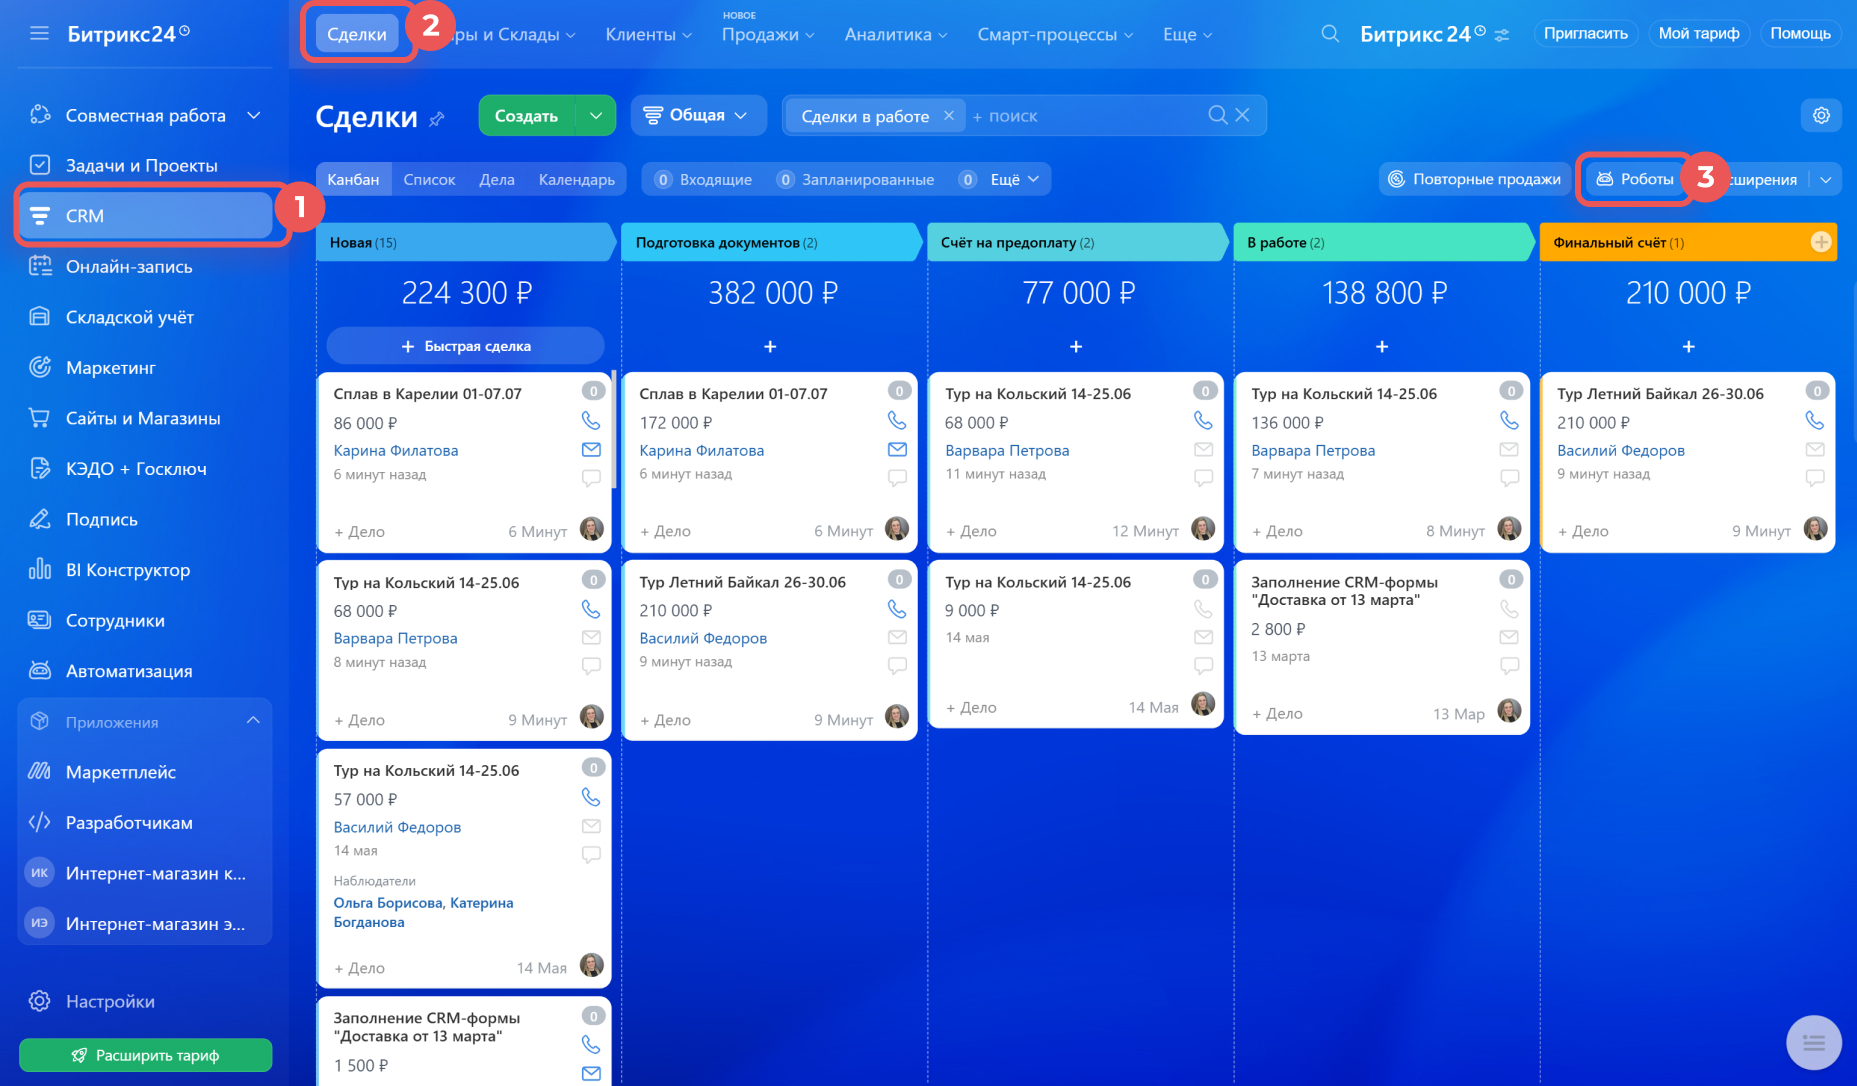Add deal in Счёт на предоплату column
Screen dimensions: 1857x1086
point(1076,346)
